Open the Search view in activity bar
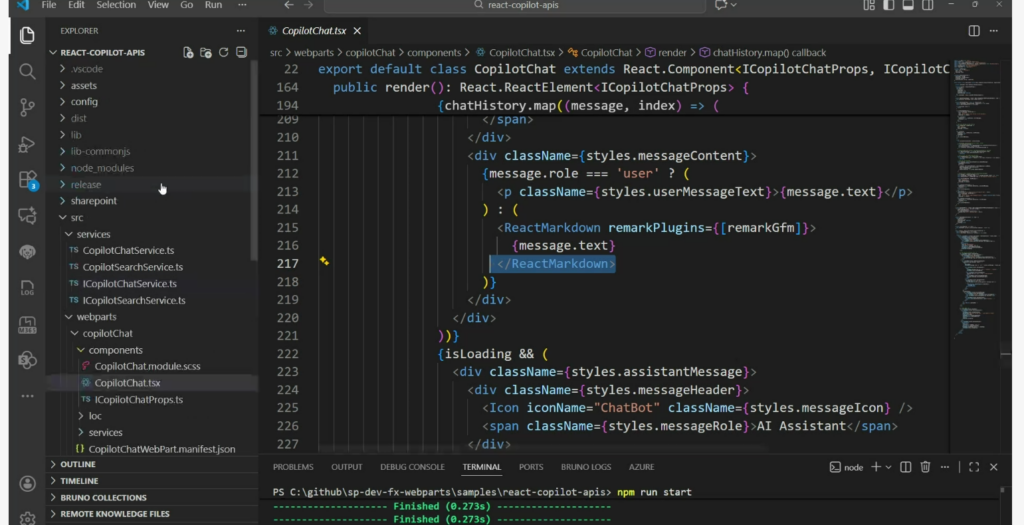The image size is (1024, 525). tap(27, 72)
